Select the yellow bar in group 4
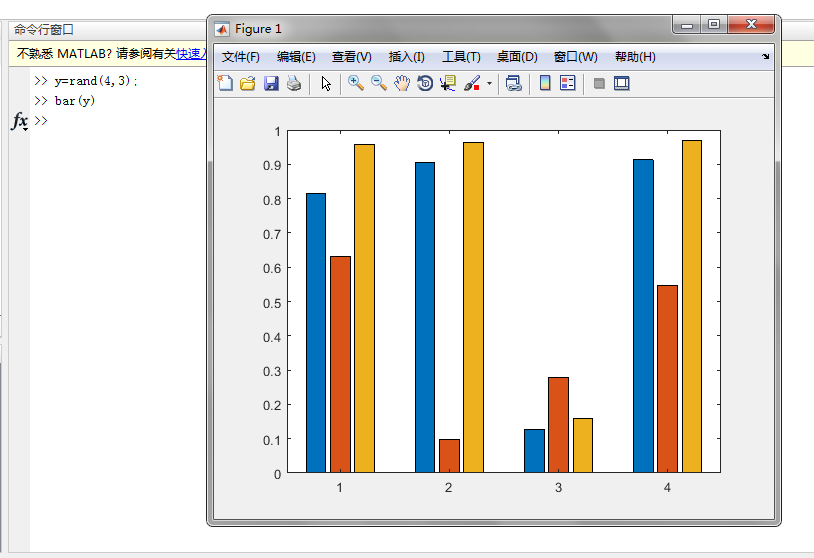Viewport: 814px width, 558px height. click(692, 306)
